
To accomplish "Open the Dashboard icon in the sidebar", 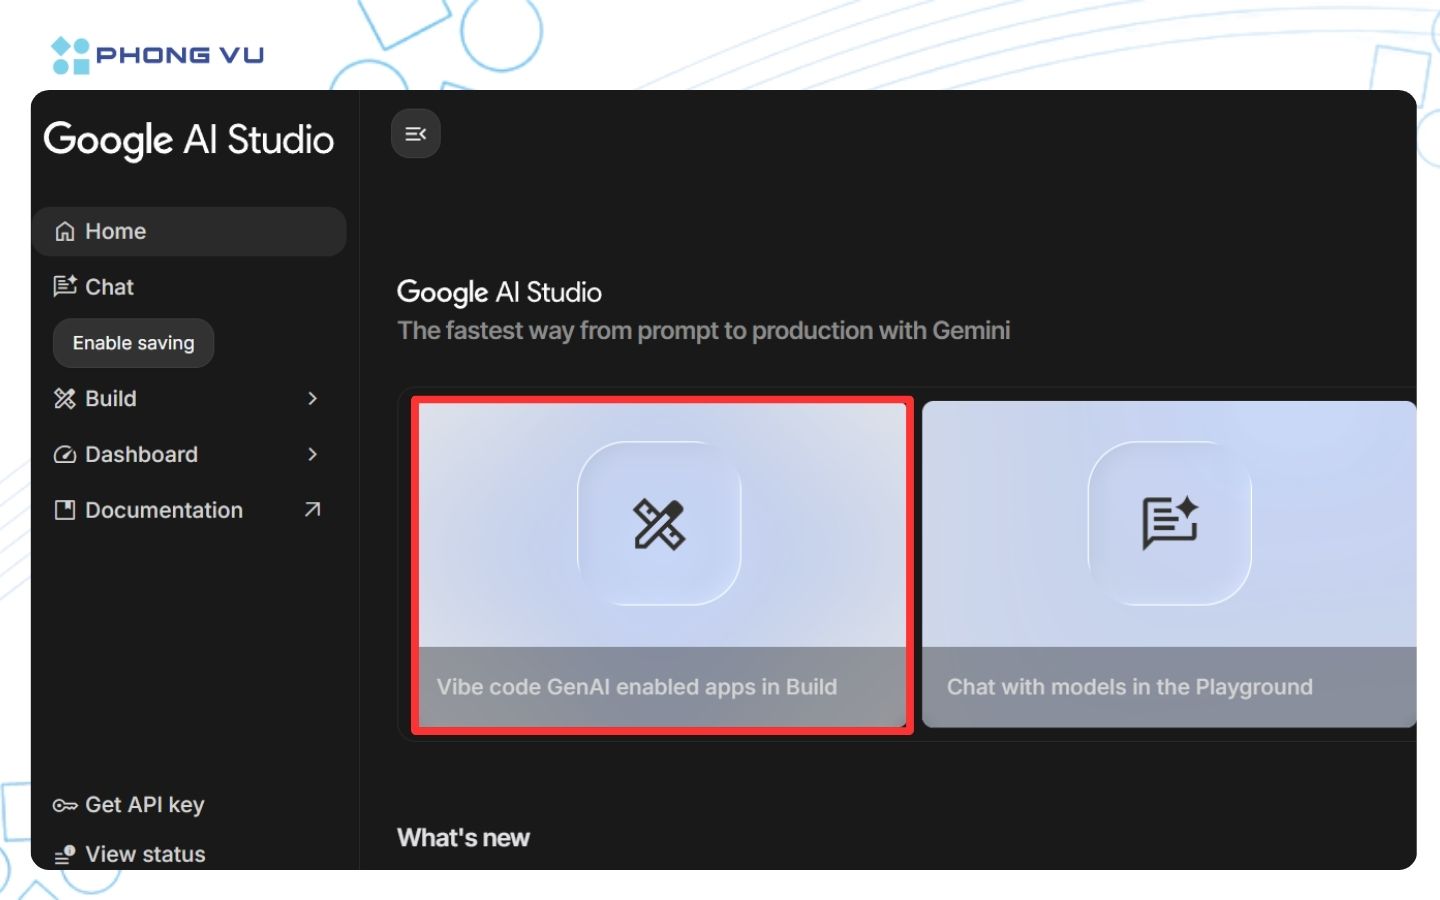I will coord(64,455).
